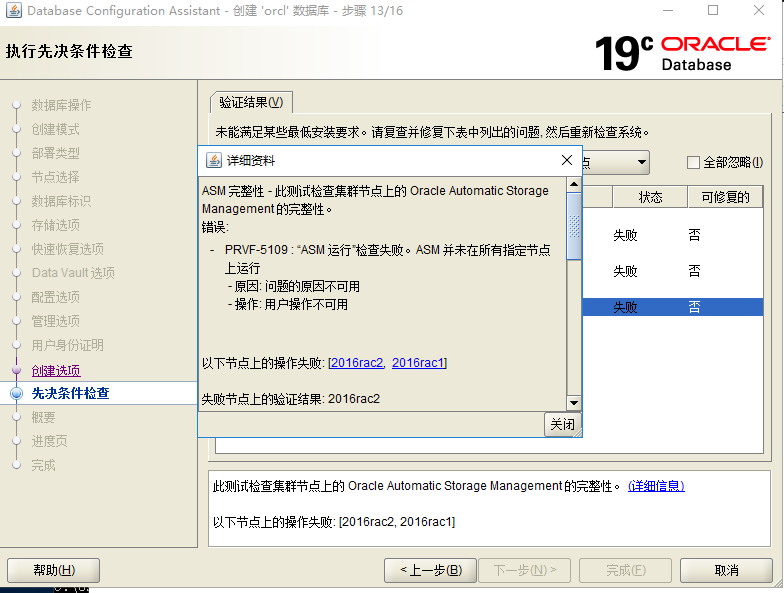Close the 详细资料 popup with X icon
The height and width of the screenshot is (593, 784).
566,160
